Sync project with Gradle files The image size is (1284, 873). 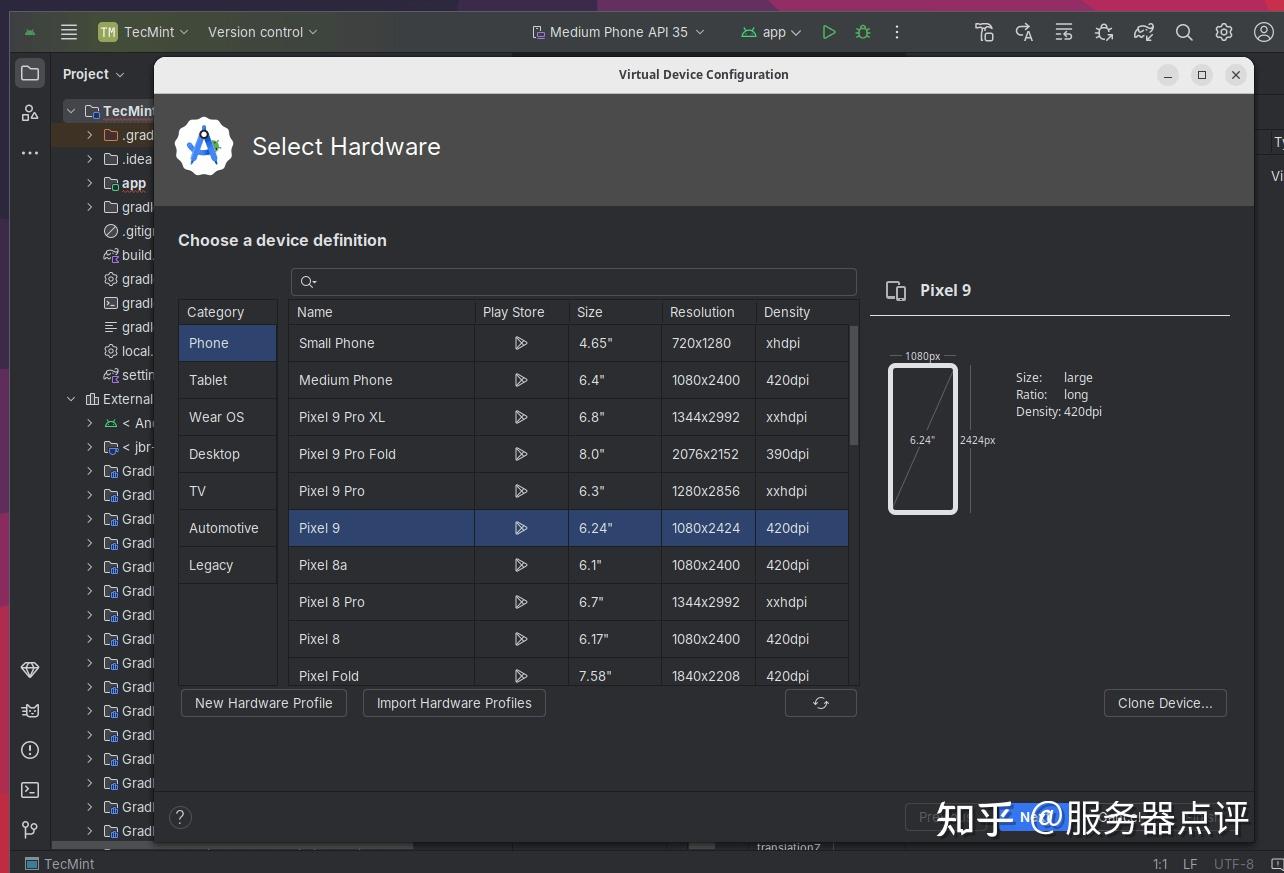[x=1144, y=32]
